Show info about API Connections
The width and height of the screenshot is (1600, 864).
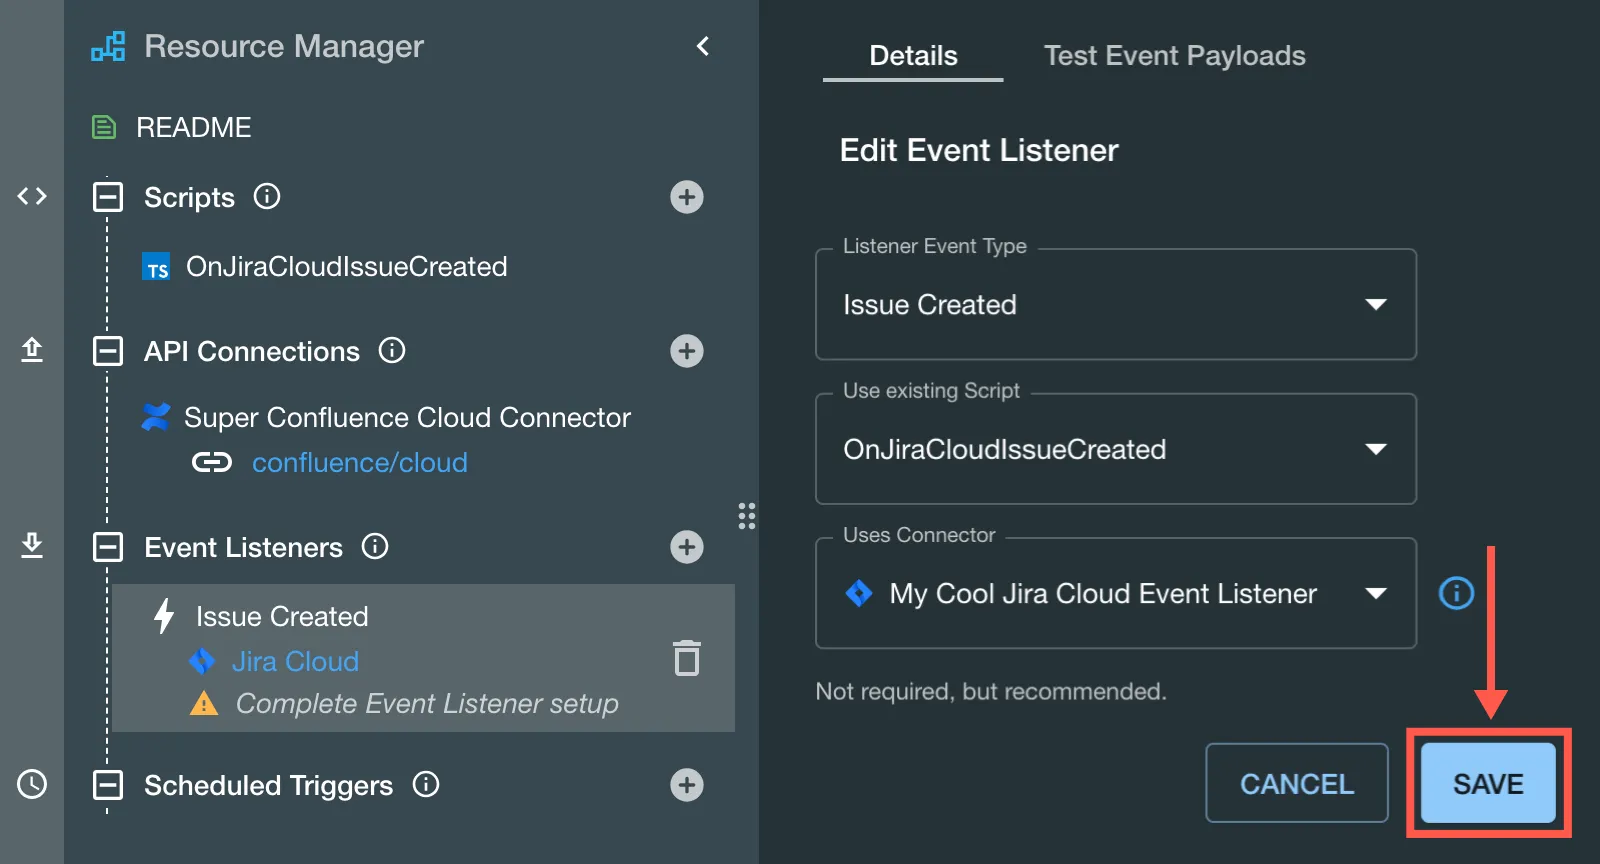coord(392,350)
